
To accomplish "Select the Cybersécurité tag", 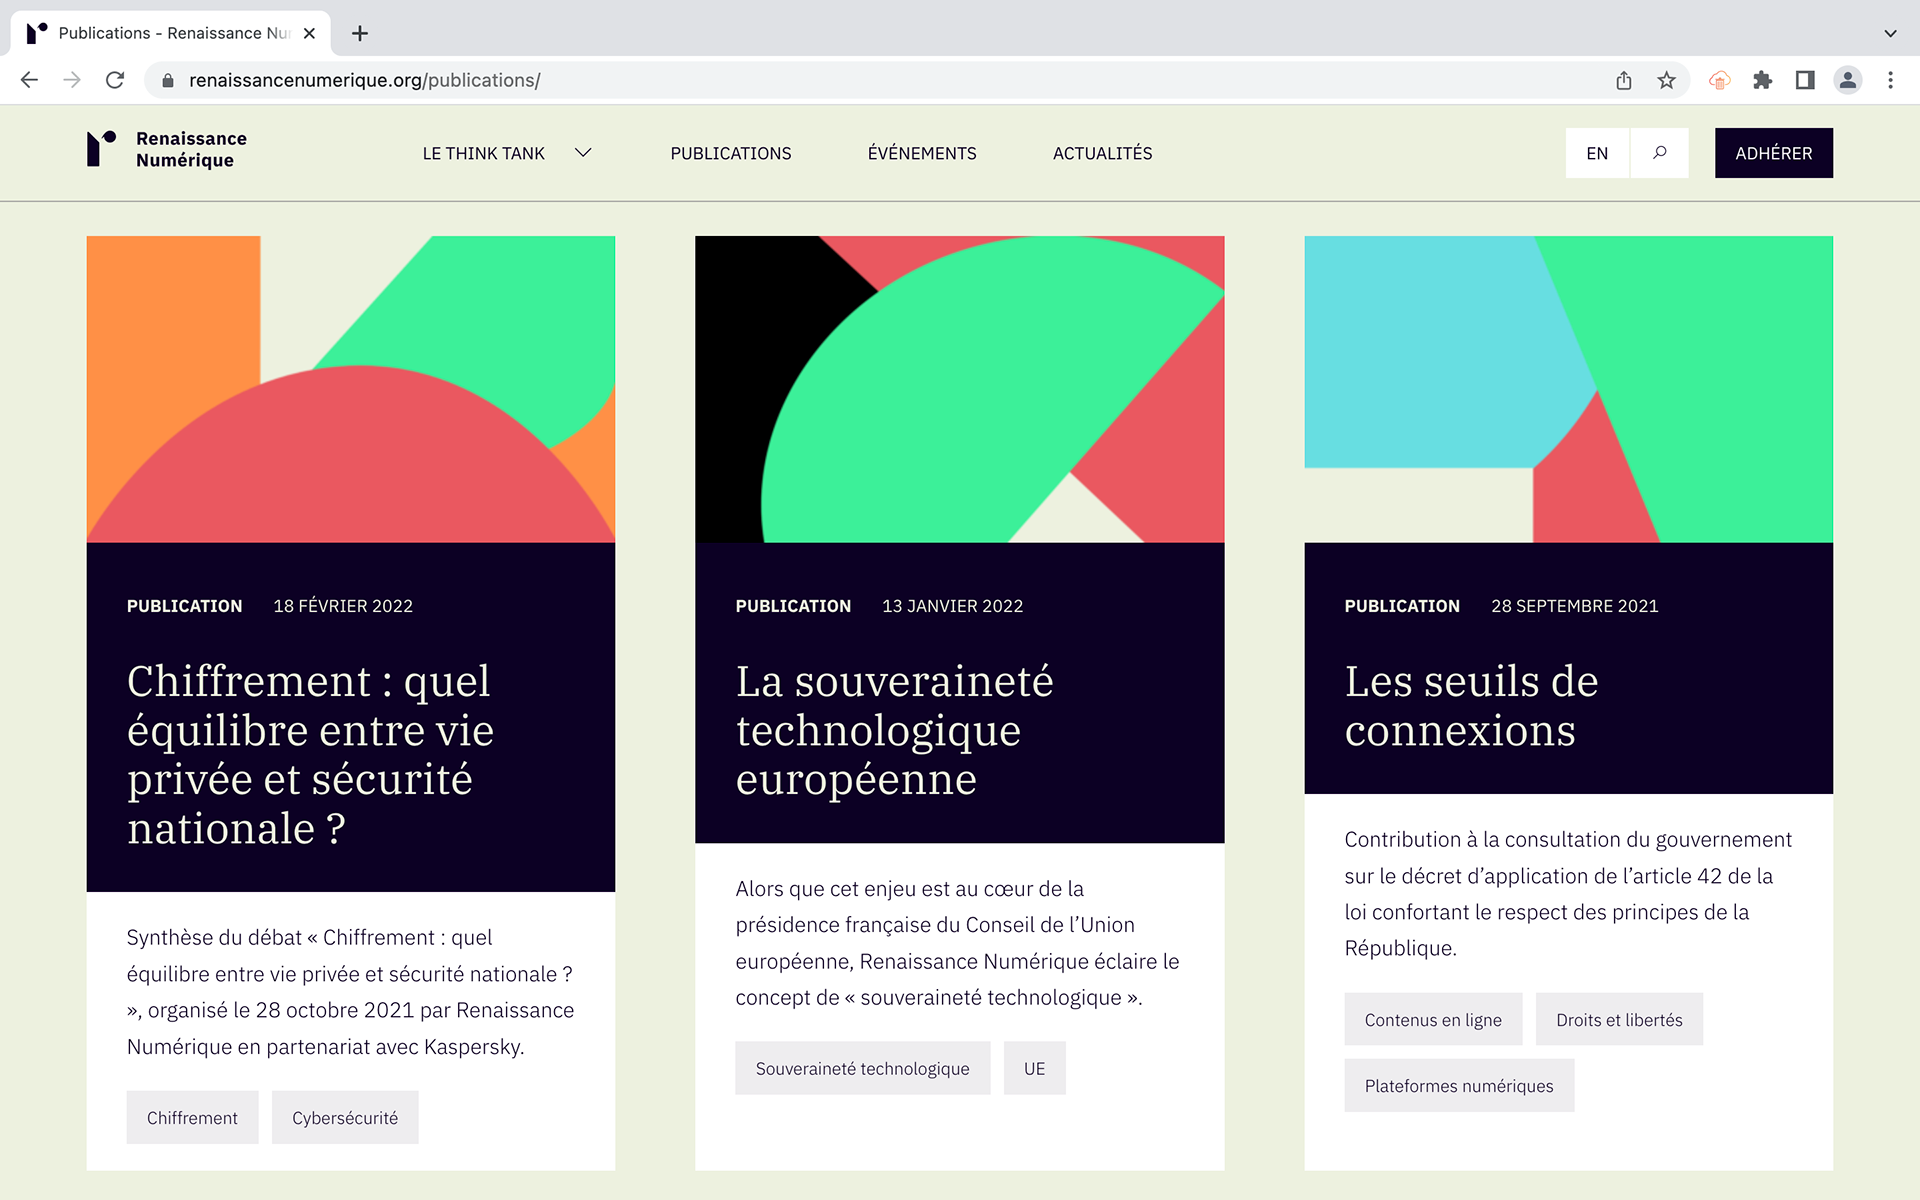I will coord(345,1118).
